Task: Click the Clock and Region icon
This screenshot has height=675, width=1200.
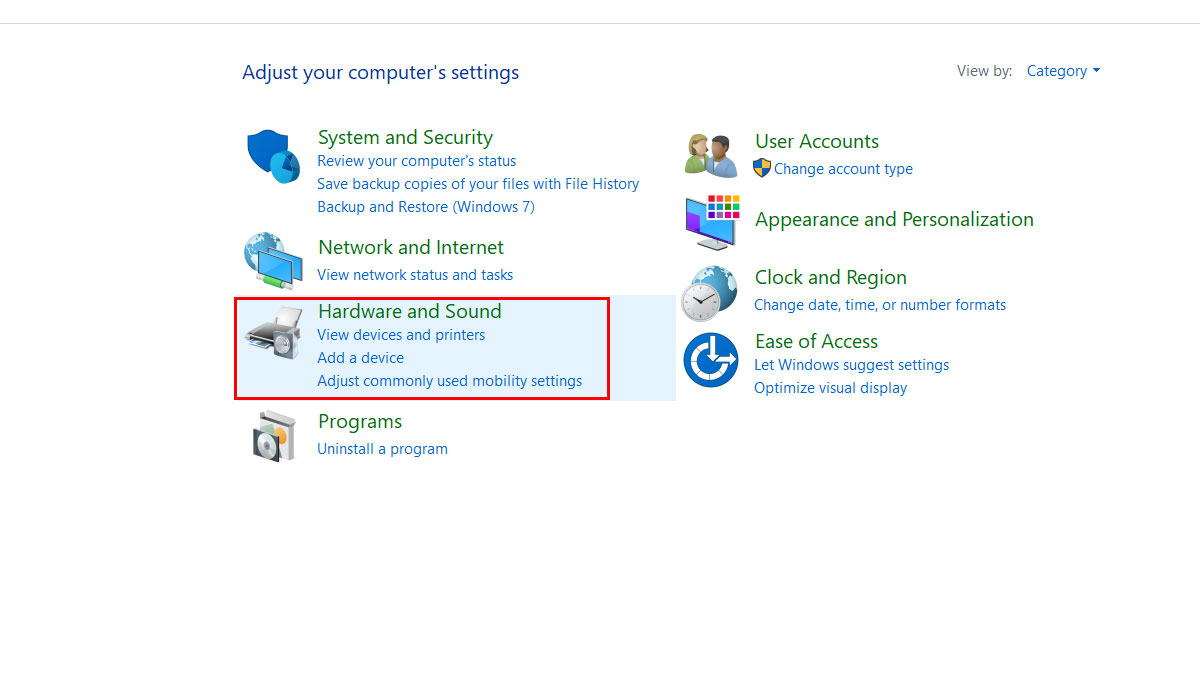Action: point(709,292)
